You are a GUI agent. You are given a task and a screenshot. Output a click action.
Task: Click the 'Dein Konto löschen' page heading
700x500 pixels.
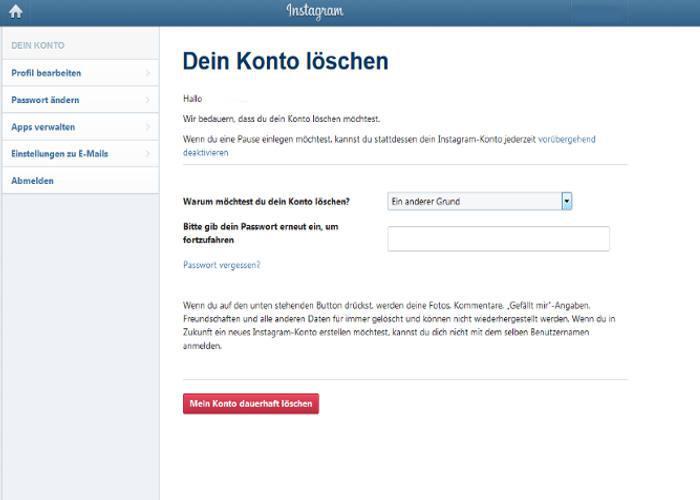click(286, 61)
